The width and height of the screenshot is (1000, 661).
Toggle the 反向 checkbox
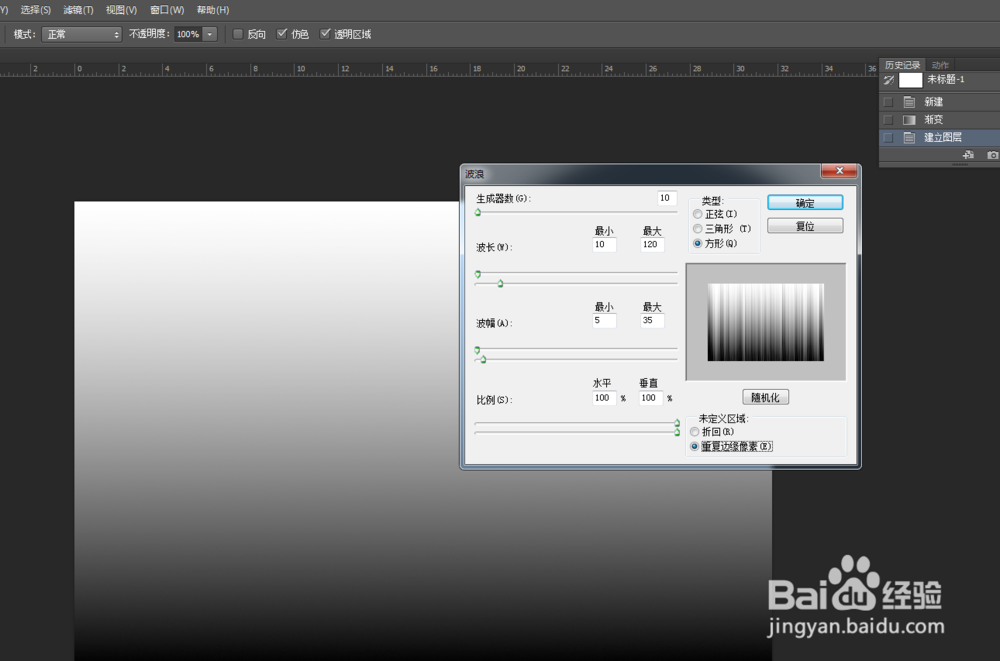coord(238,34)
